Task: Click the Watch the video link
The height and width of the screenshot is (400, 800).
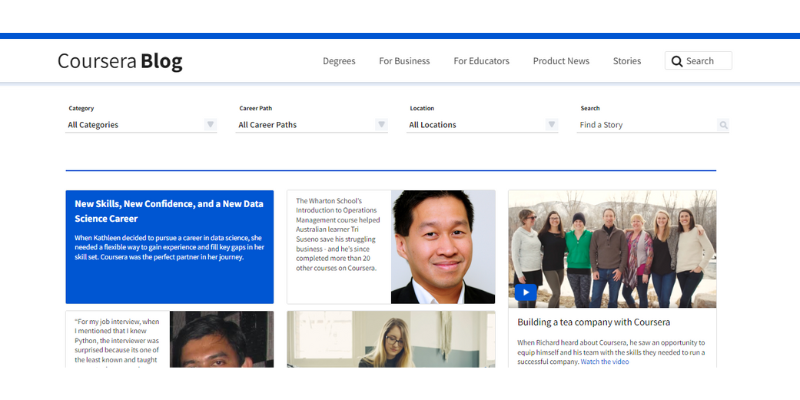Action: coord(605,362)
